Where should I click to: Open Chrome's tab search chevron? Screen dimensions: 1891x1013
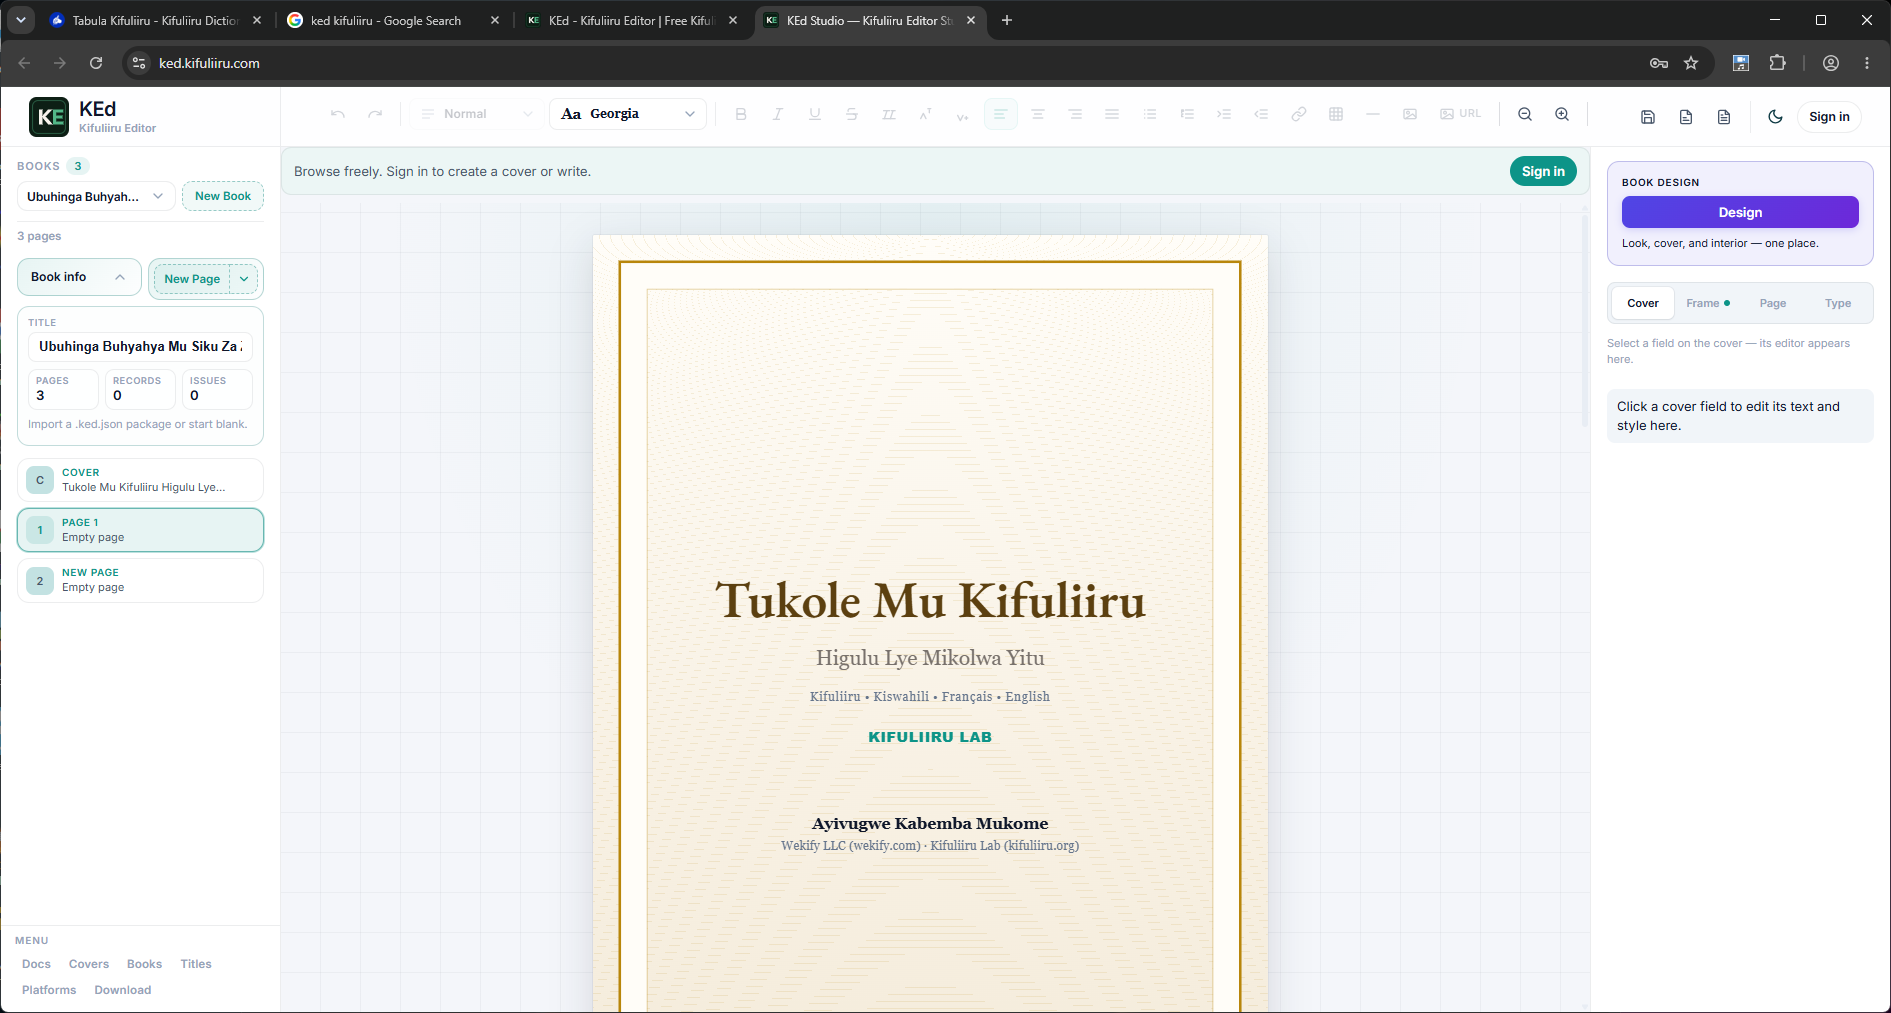(x=21, y=20)
